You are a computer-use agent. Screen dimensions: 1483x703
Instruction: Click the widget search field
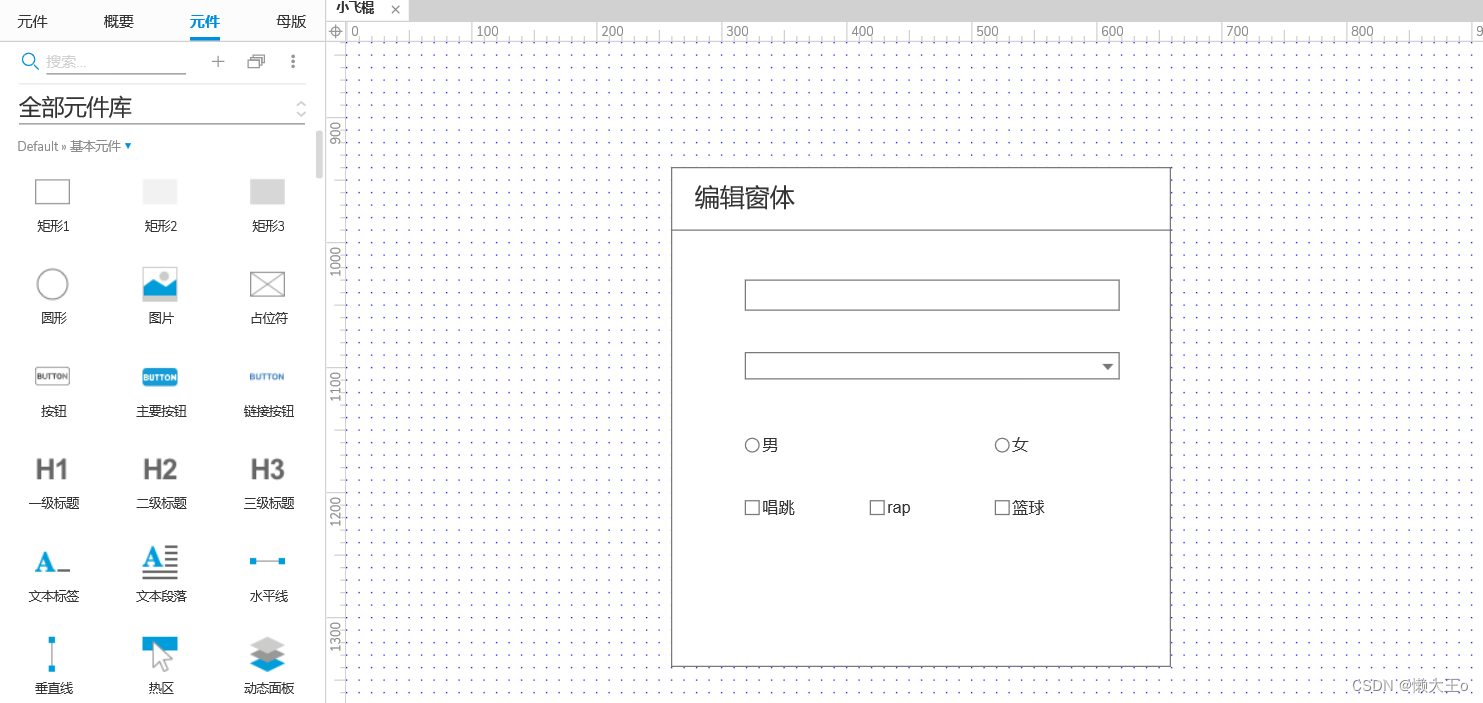coord(115,62)
